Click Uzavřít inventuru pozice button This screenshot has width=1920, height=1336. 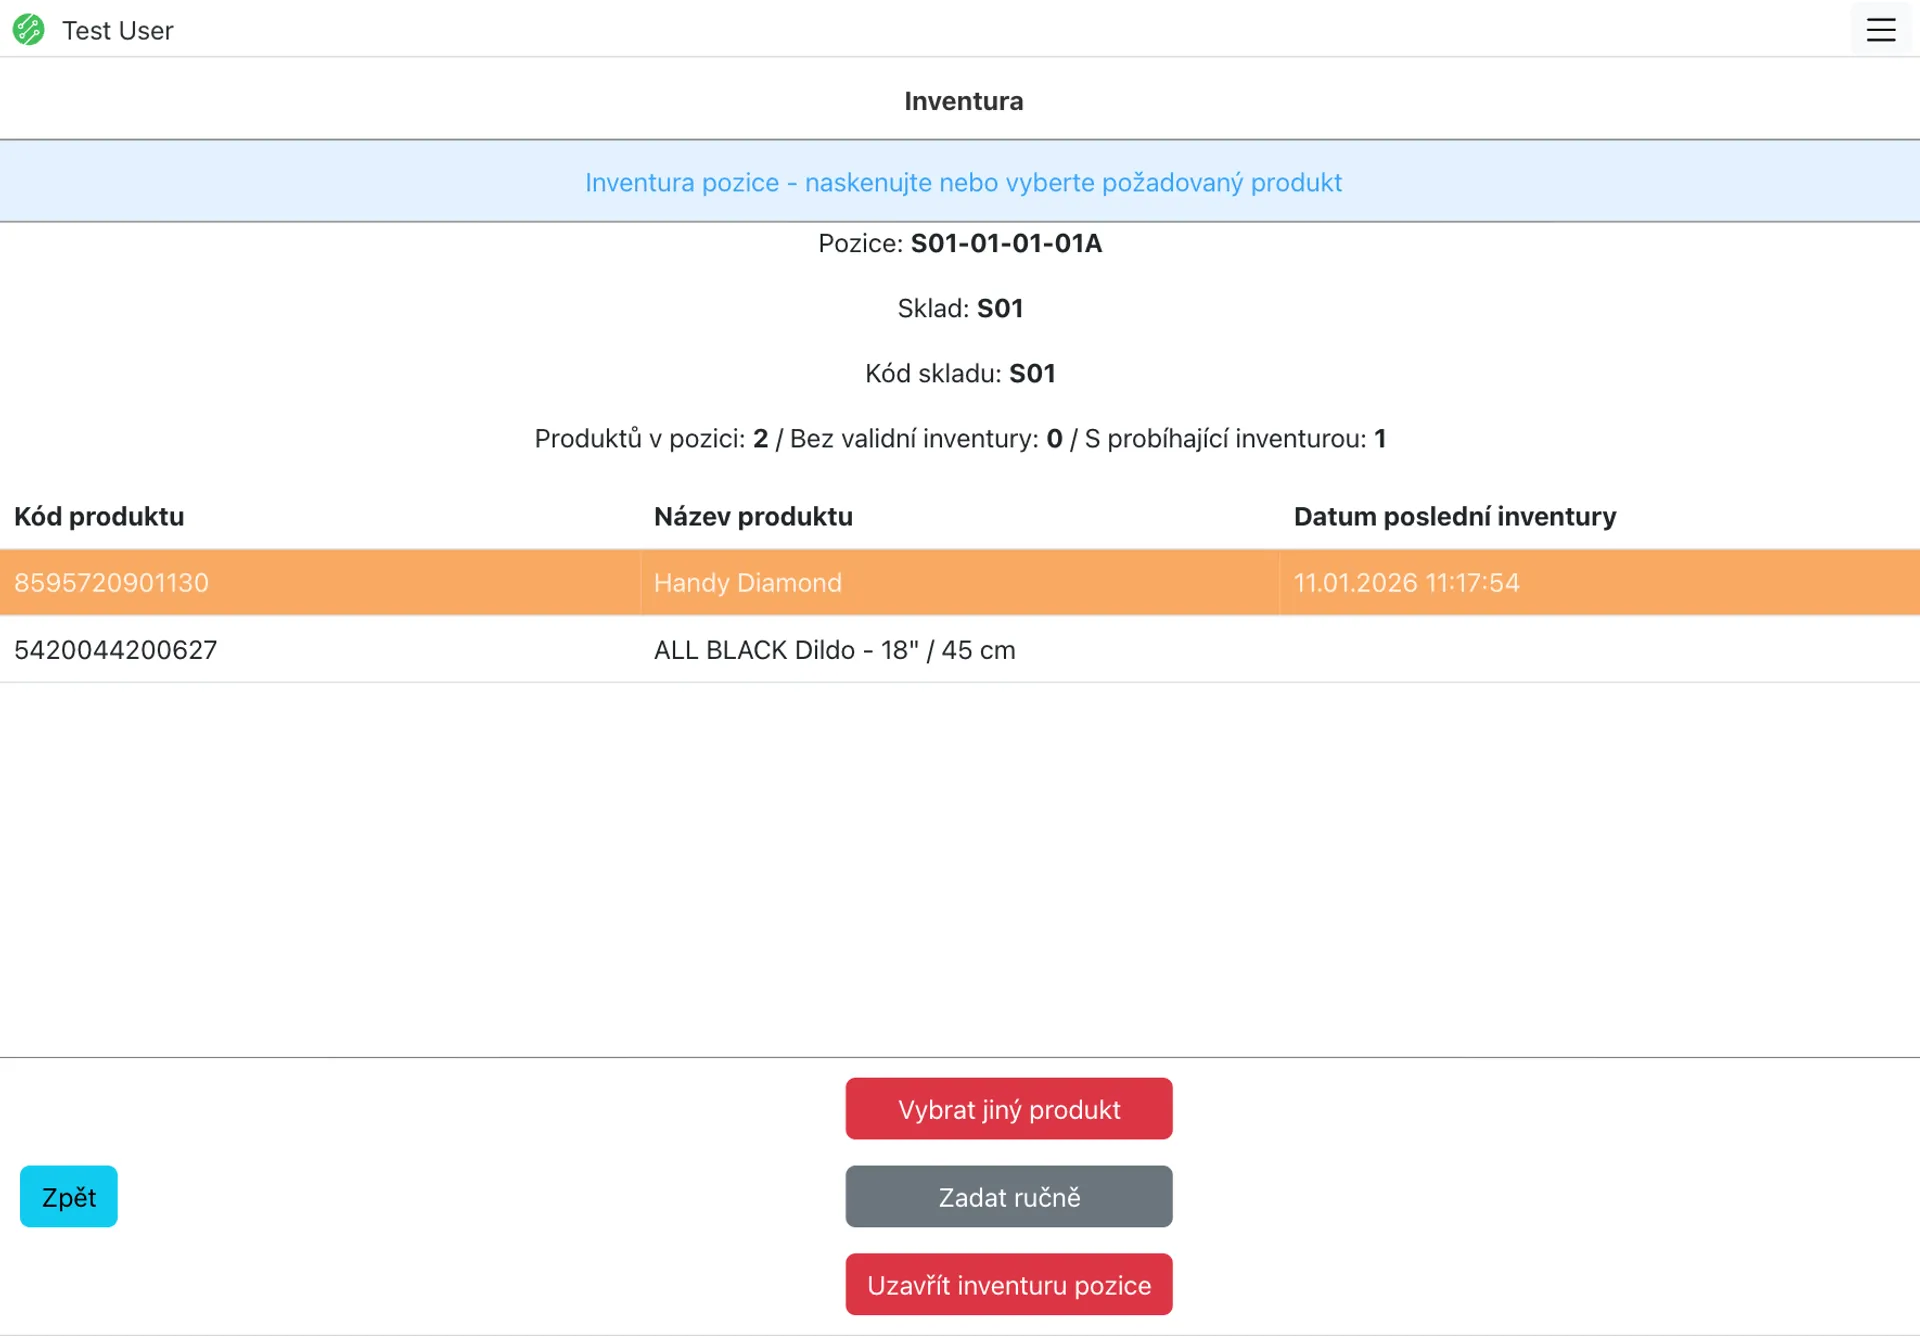tap(1008, 1285)
